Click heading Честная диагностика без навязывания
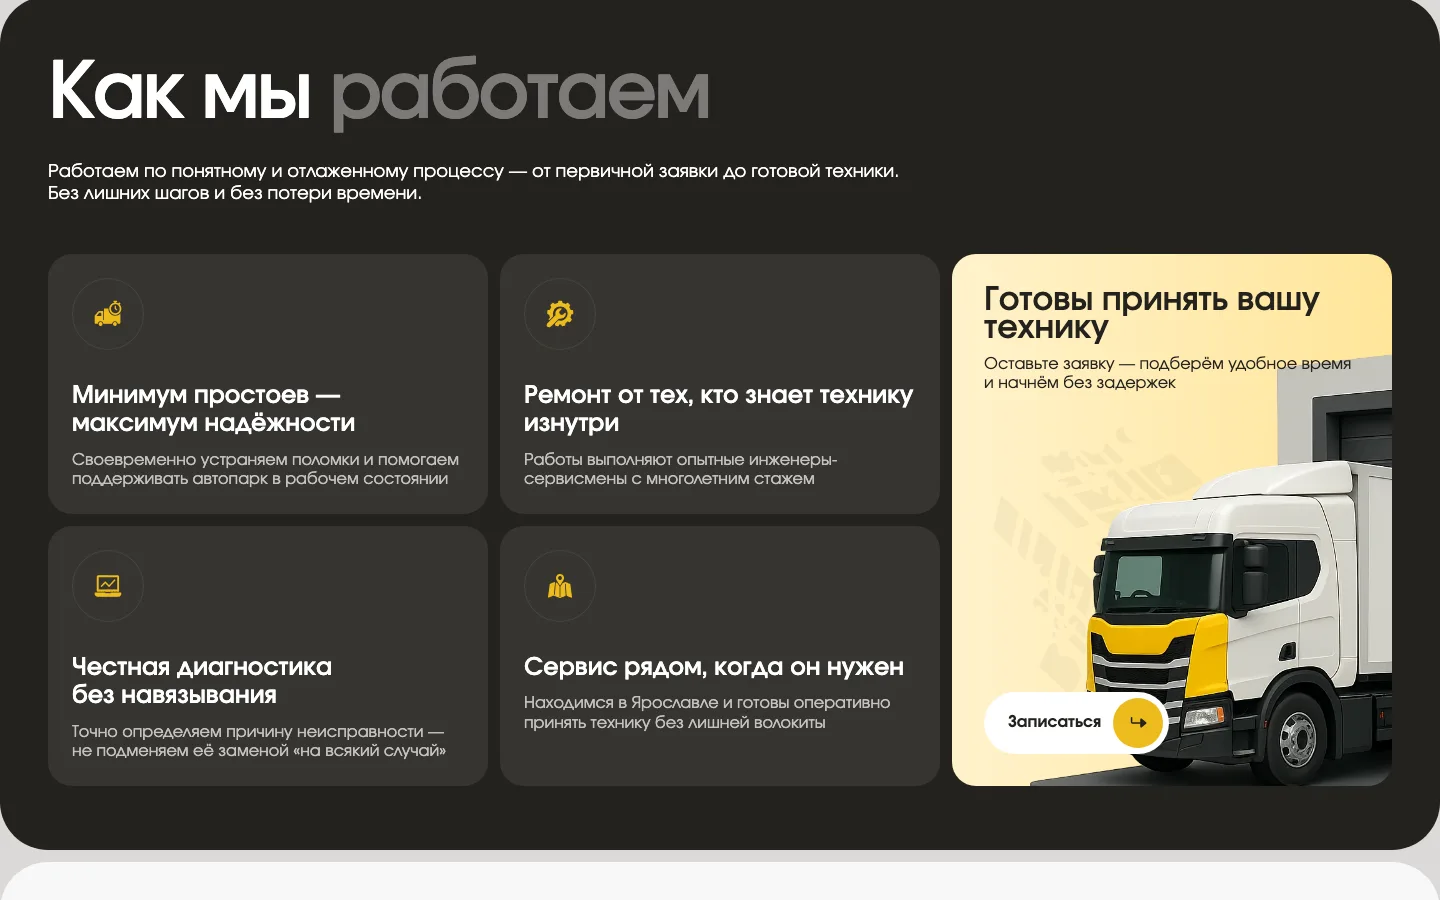Image resolution: width=1440 pixels, height=900 pixels. coord(202,681)
